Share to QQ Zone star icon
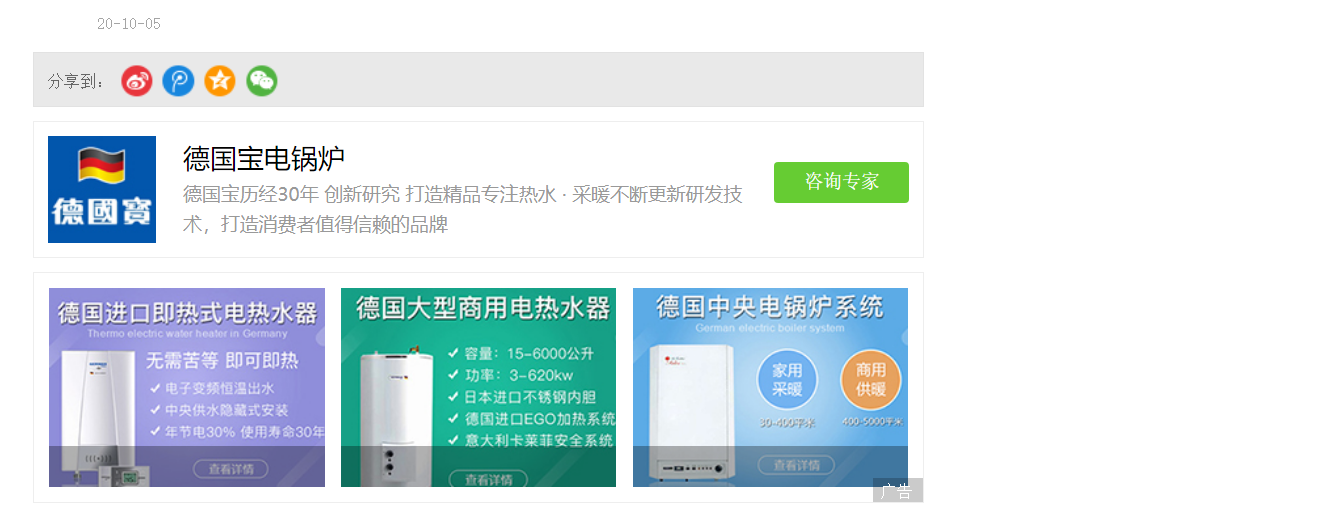1322x515 pixels. click(220, 81)
